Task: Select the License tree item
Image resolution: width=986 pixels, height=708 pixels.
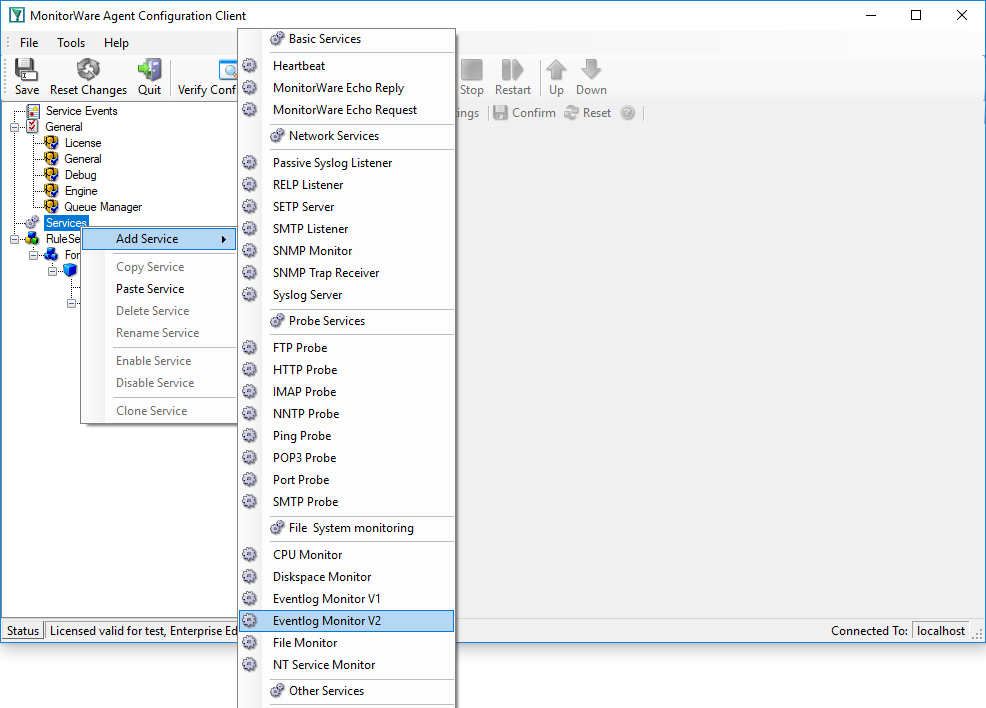Action: [x=82, y=143]
